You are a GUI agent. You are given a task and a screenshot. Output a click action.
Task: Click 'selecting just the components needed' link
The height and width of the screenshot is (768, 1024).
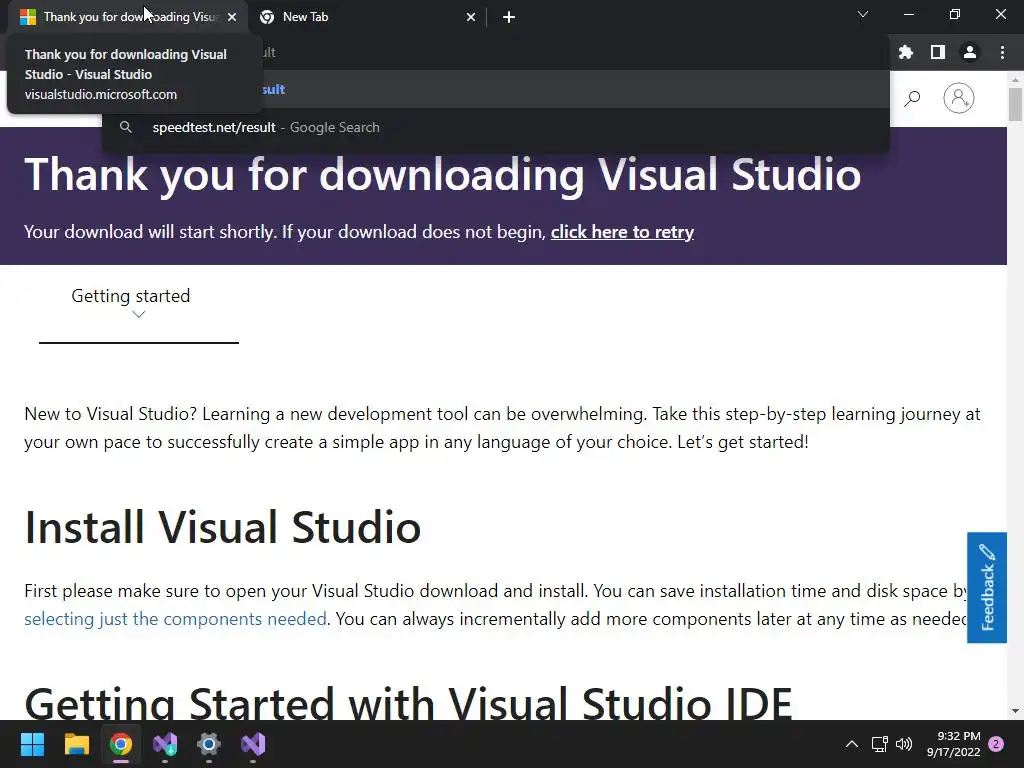[175, 618]
